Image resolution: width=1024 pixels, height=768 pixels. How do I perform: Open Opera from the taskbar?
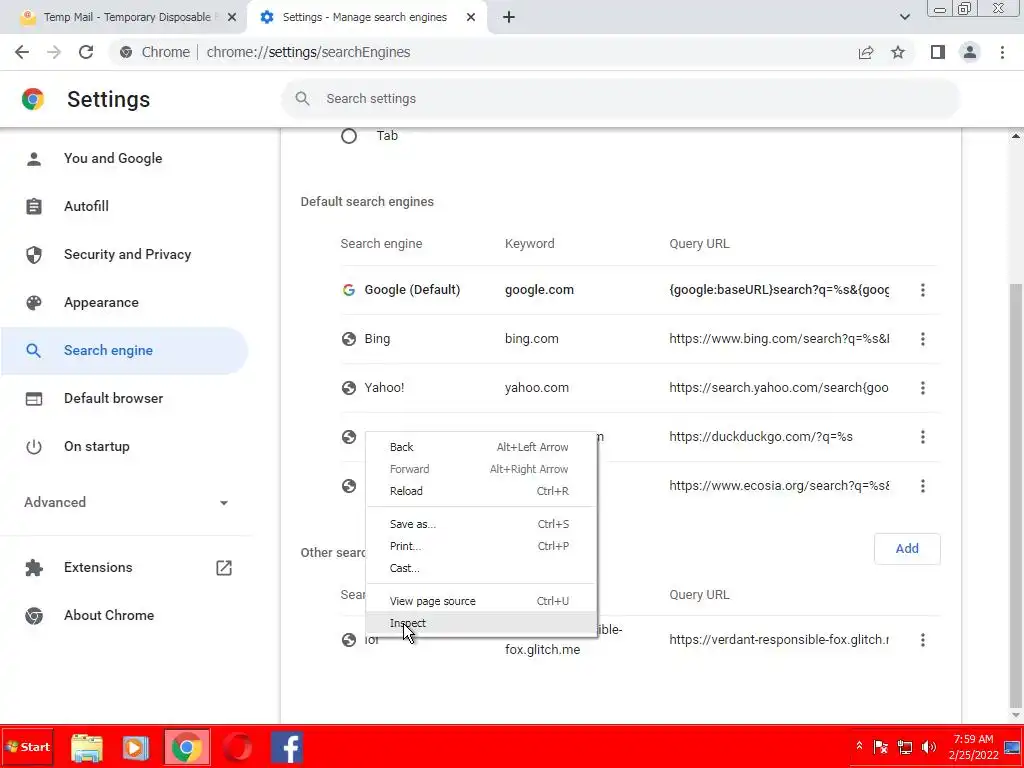tap(237, 748)
